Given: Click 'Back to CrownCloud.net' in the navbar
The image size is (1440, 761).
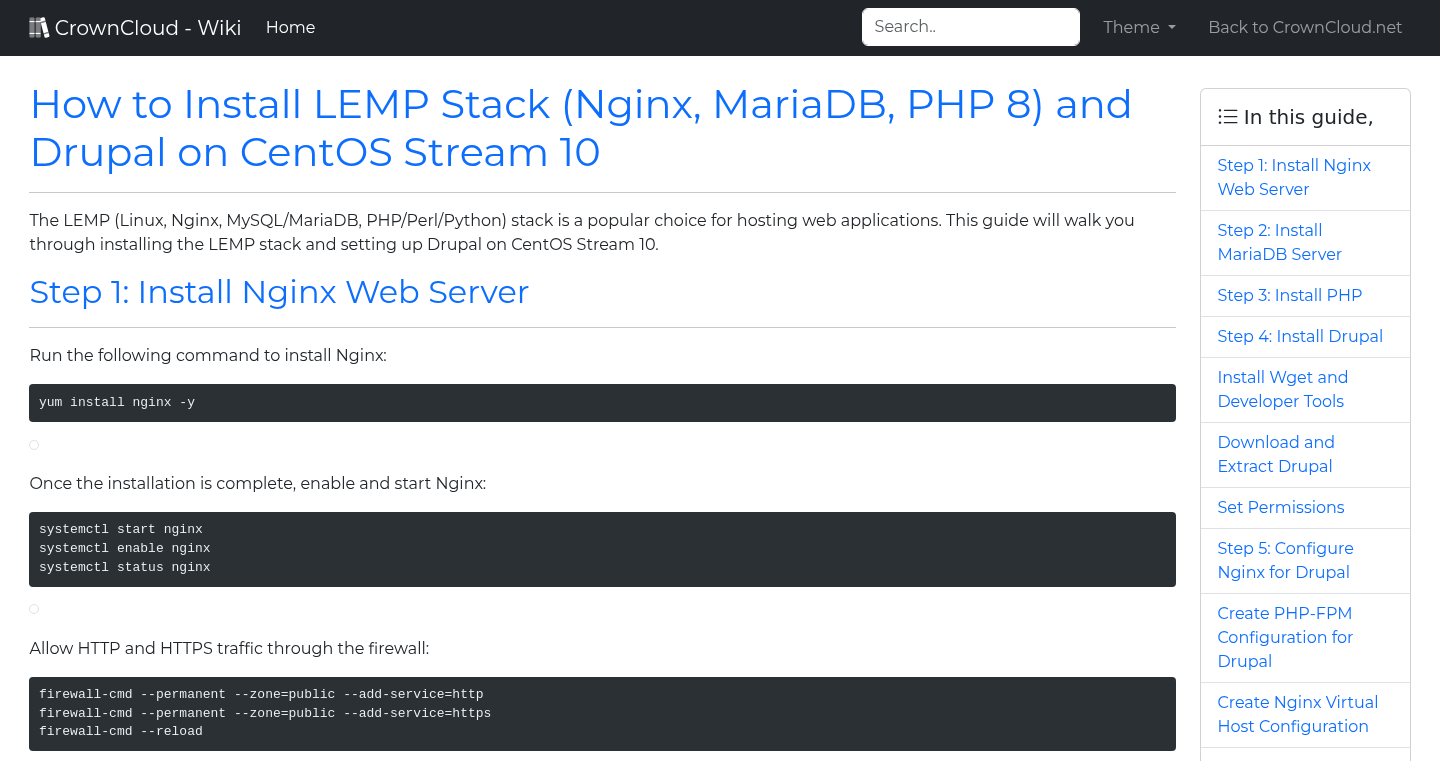Looking at the screenshot, I should coord(1305,27).
